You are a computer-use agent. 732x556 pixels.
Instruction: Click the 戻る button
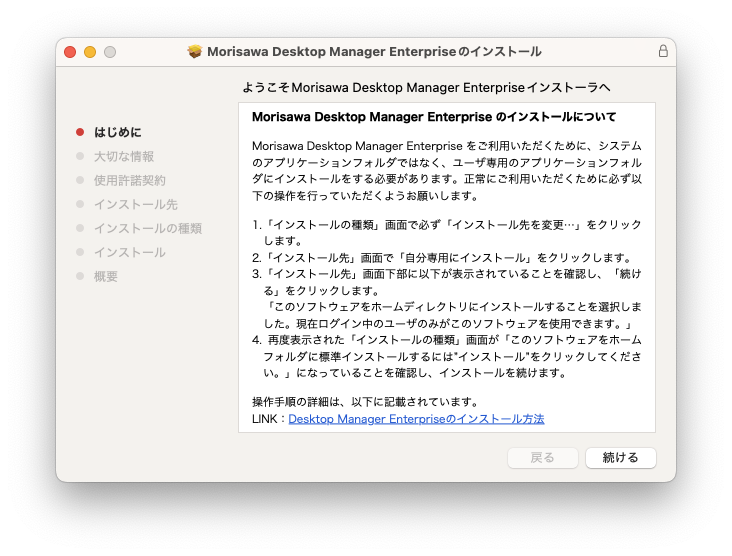pyautogui.click(x=542, y=457)
